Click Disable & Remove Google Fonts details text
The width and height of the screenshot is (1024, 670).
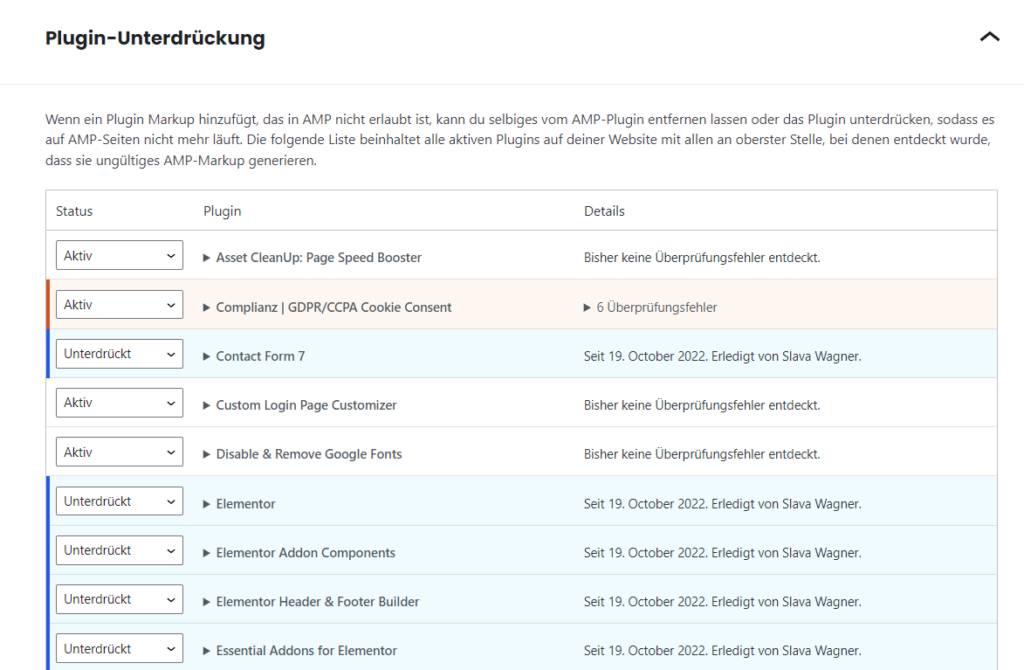702,454
